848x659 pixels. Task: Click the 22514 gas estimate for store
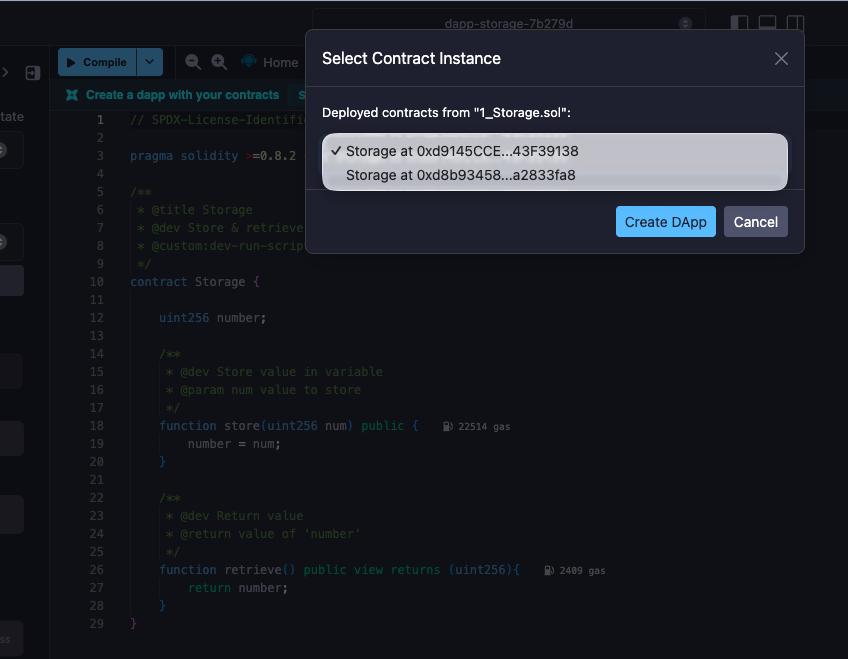pos(476,427)
